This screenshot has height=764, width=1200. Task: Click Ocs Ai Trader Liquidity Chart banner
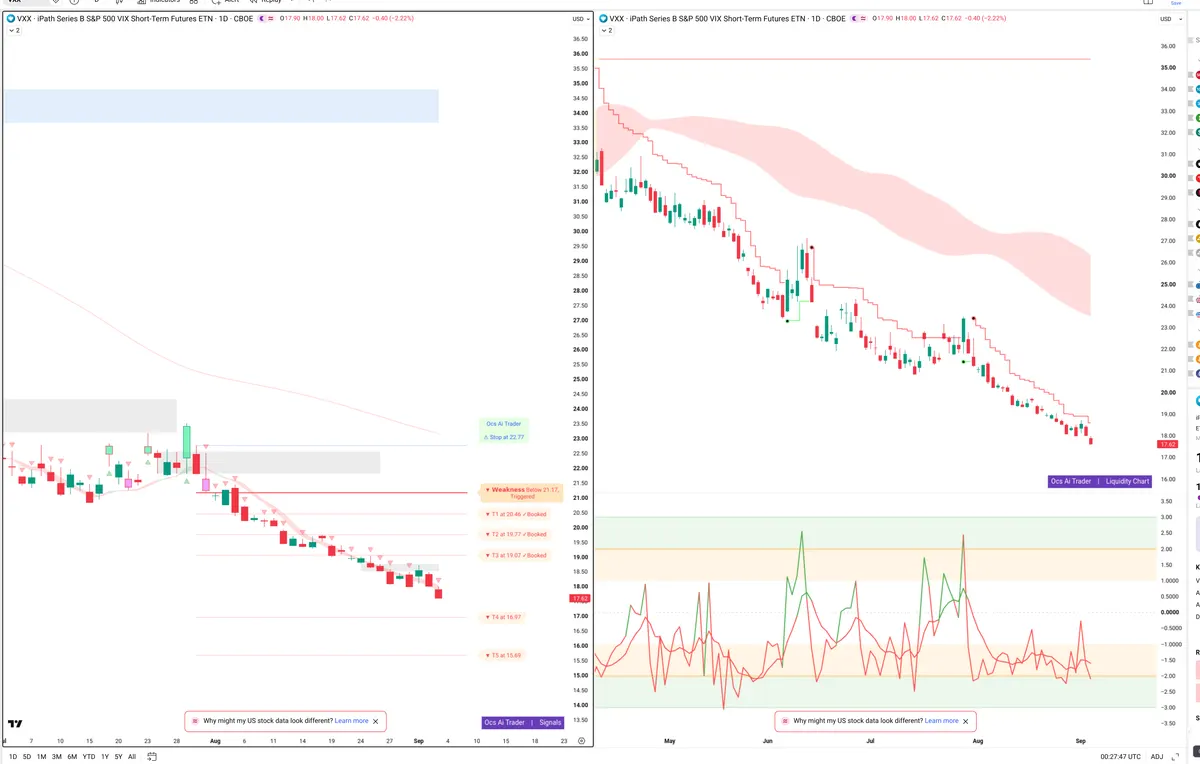(1100, 481)
